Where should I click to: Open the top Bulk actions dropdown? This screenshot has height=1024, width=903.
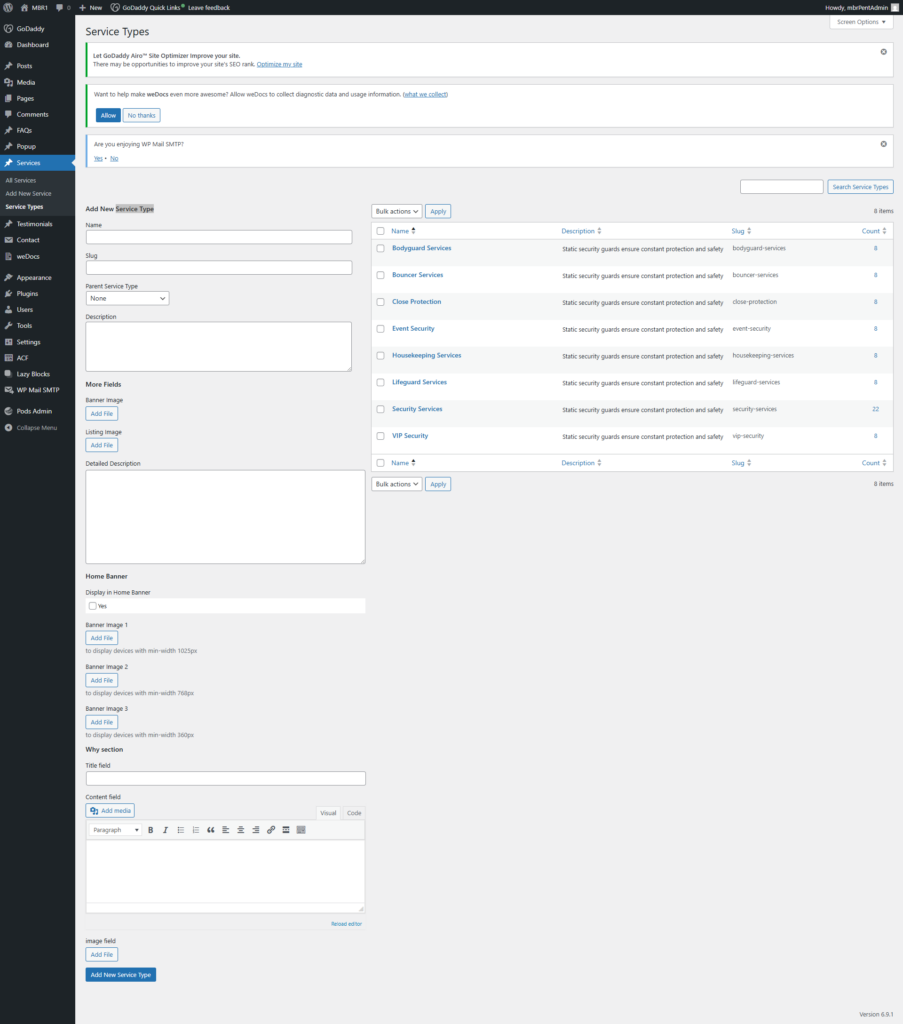[396, 211]
